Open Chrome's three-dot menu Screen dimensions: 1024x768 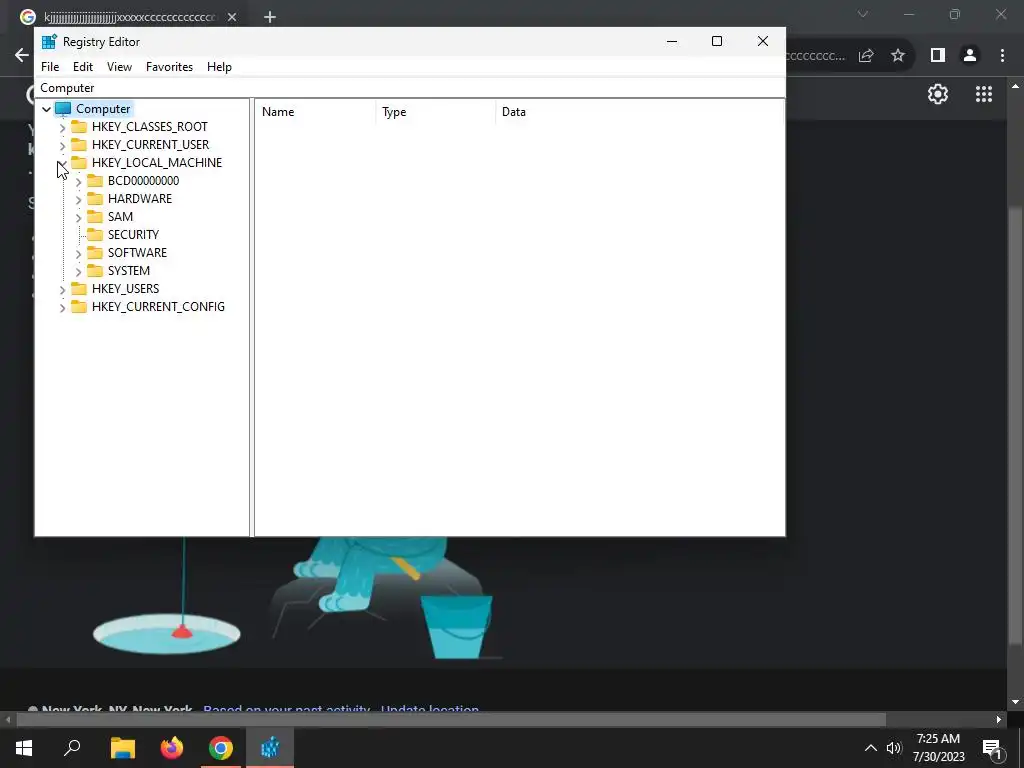point(1002,56)
